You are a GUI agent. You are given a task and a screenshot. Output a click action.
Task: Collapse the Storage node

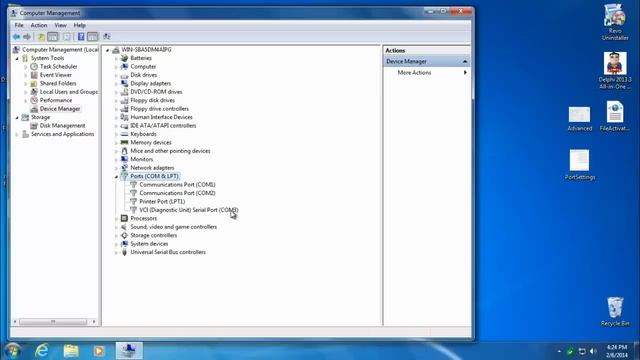(x=17, y=118)
